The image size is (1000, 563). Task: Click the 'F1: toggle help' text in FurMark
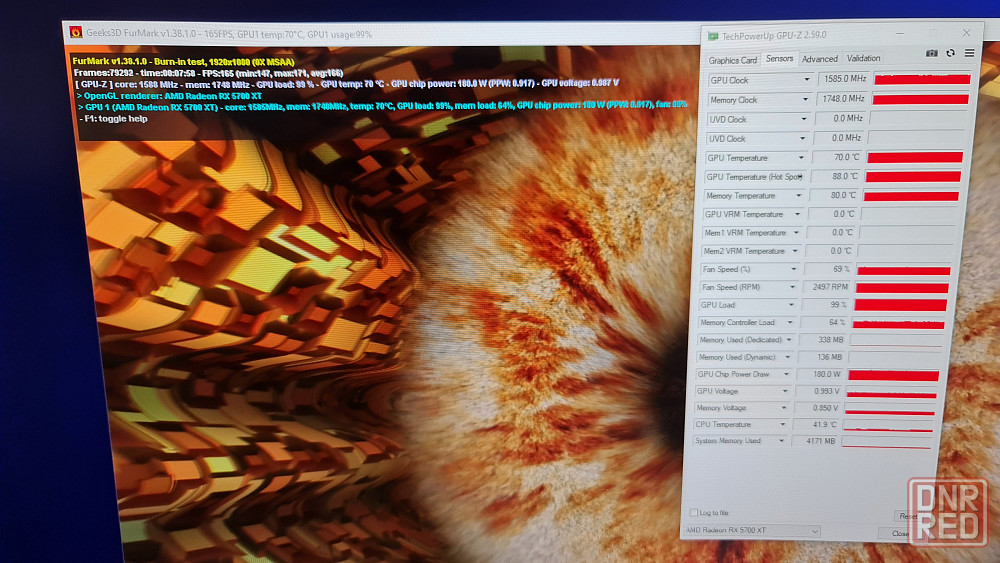coord(116,119)
